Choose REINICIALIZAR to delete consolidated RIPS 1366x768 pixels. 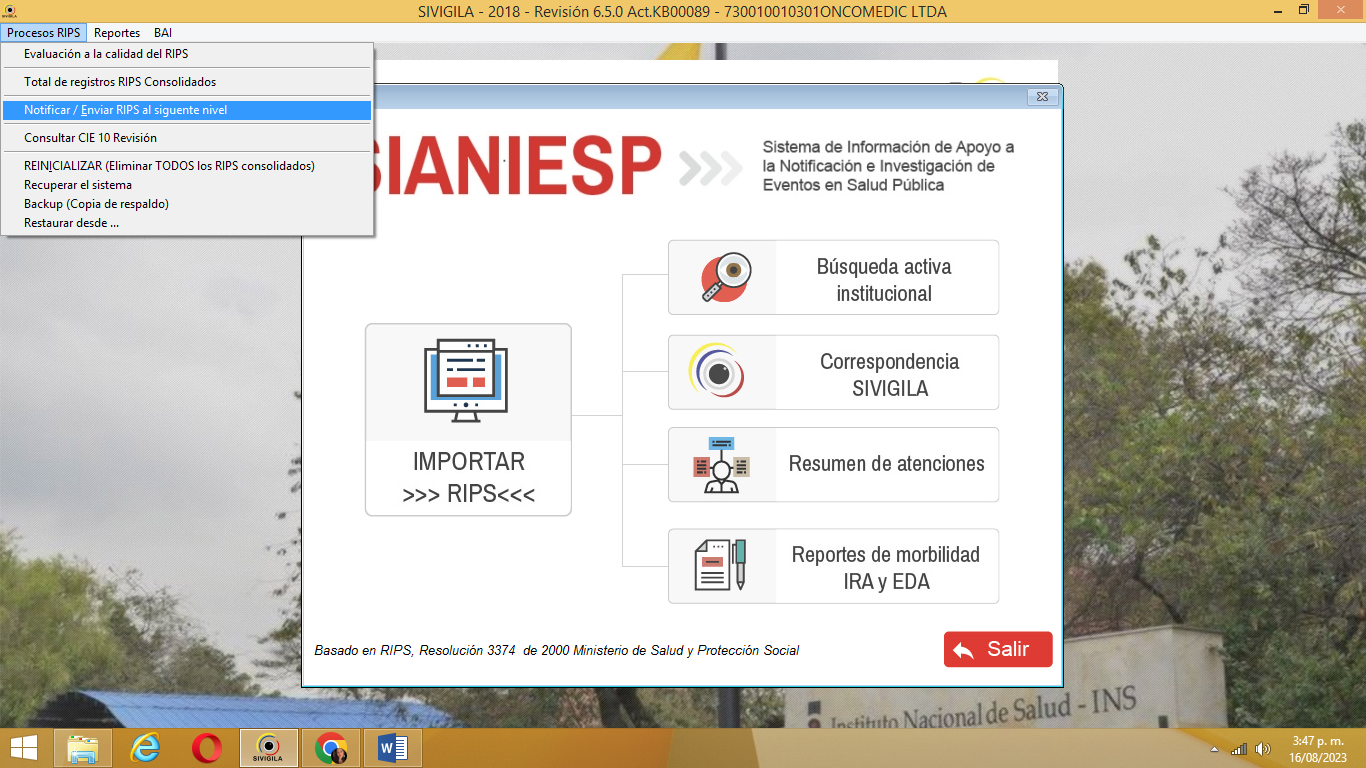tap(169, 166)
